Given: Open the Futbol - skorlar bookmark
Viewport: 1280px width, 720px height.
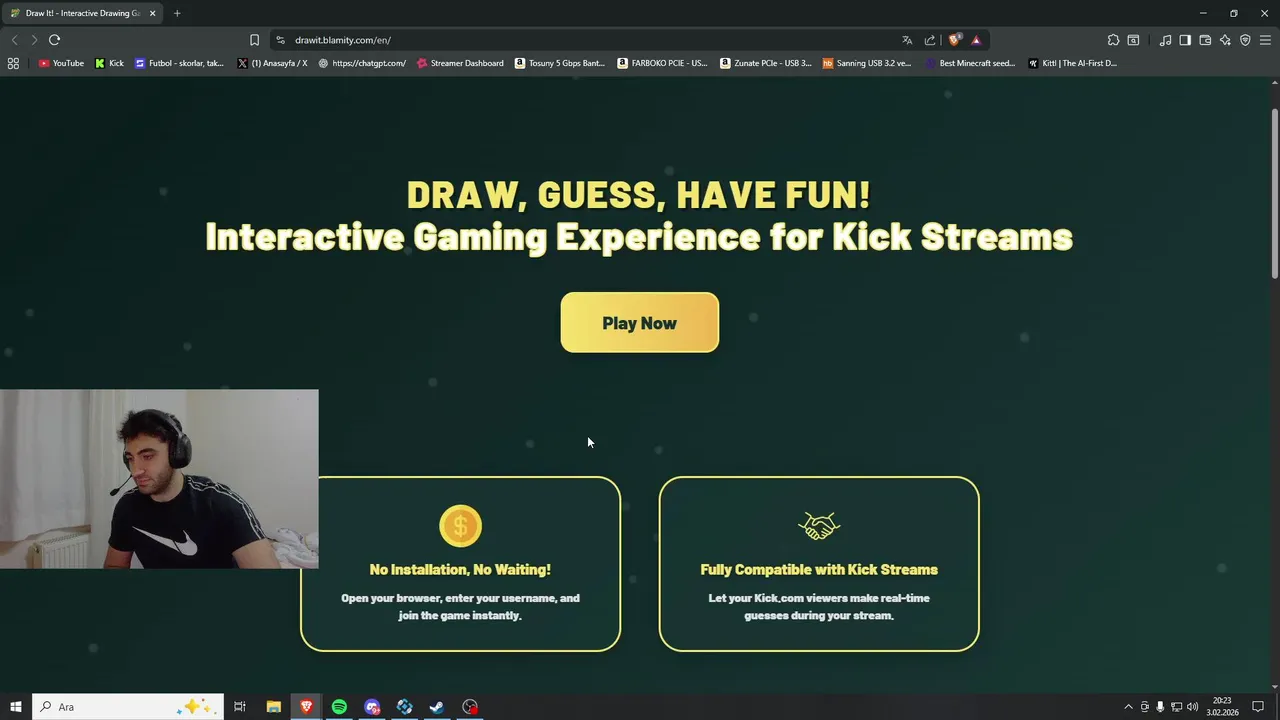Looking at the screenshot, I should point(179,63).
